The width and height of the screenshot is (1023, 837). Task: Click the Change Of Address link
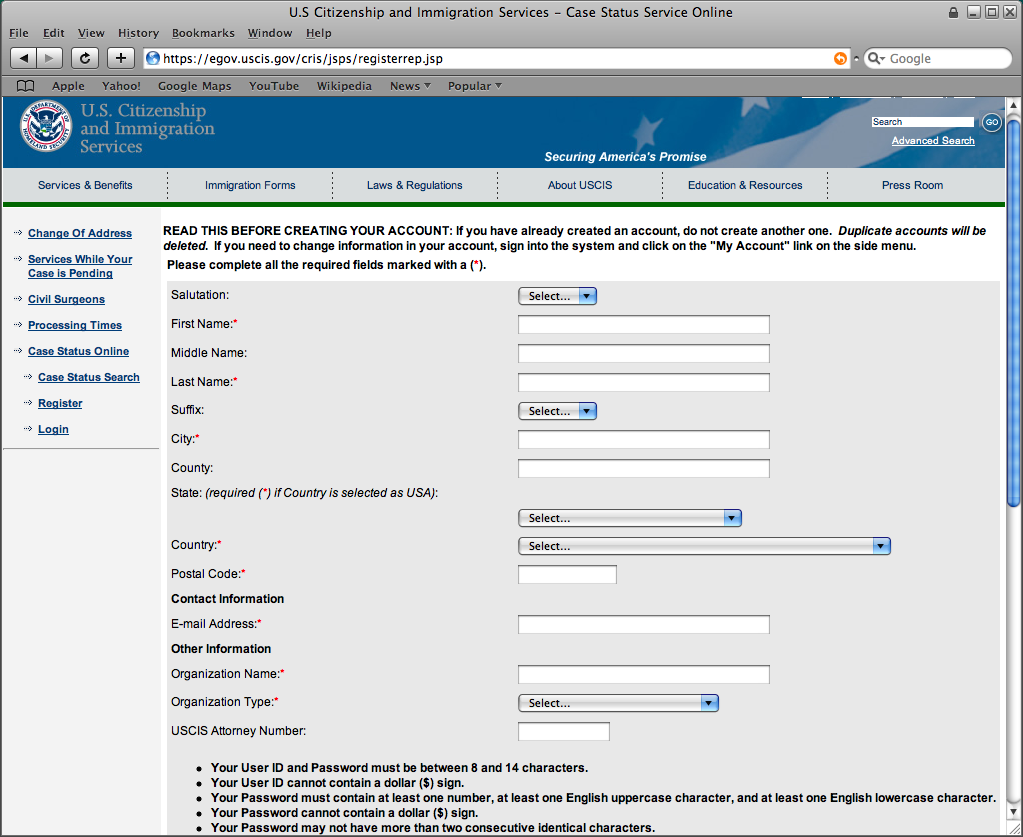tap(80, 233)
